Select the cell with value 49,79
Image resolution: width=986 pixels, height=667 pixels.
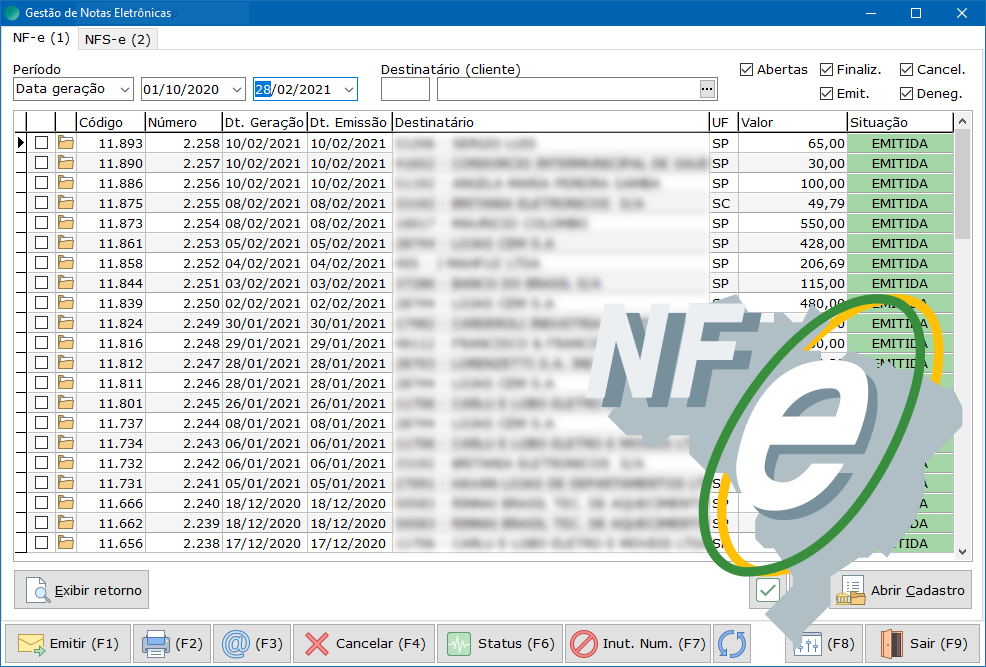coord(793,204)
